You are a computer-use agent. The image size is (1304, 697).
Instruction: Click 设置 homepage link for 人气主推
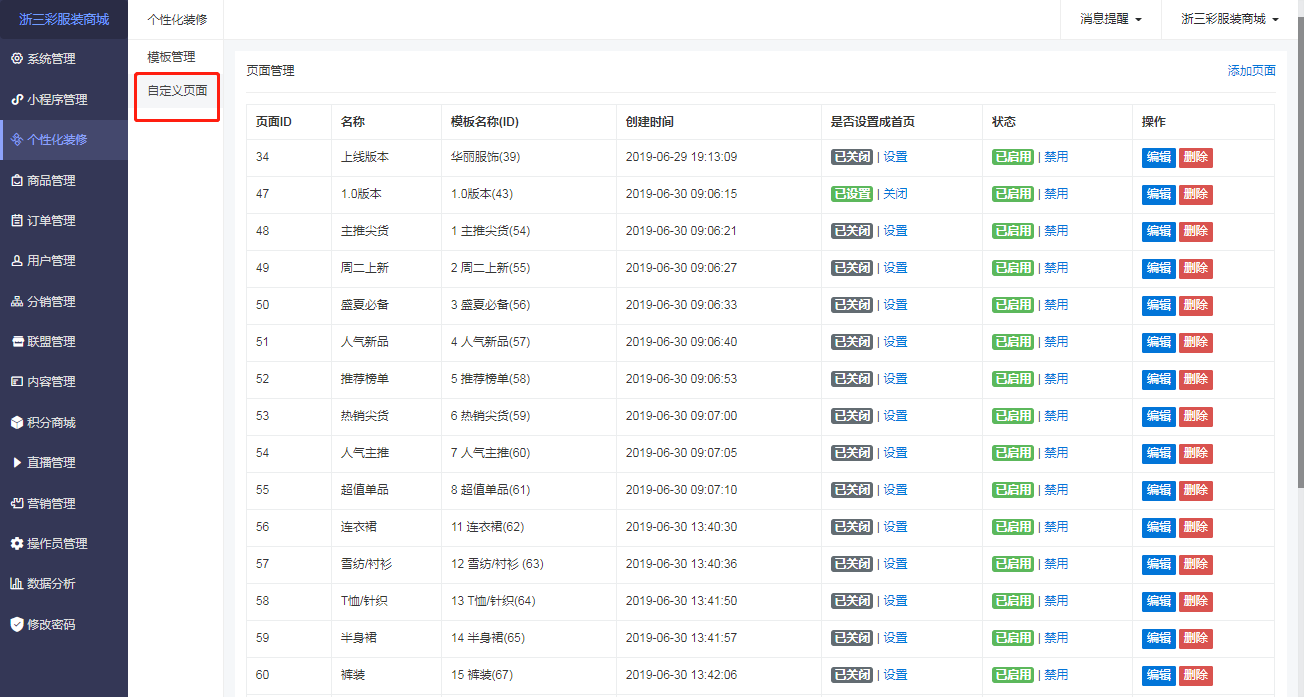(895, 453)
